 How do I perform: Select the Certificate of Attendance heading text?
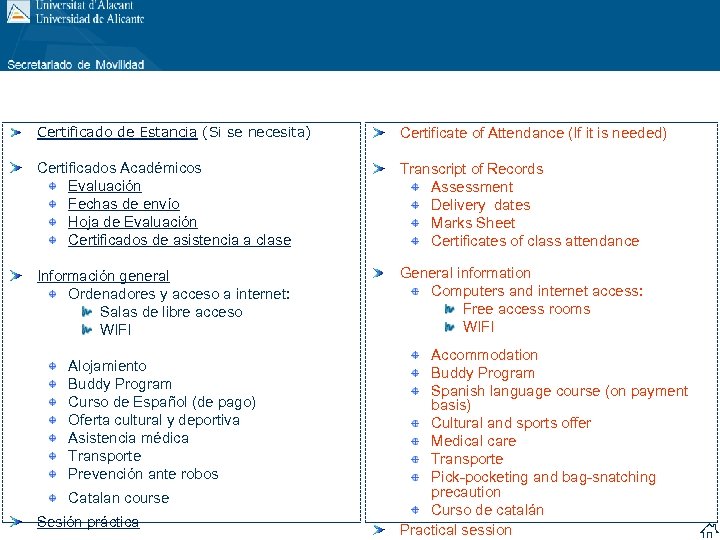pyautogui.click(x=533, y=133)
